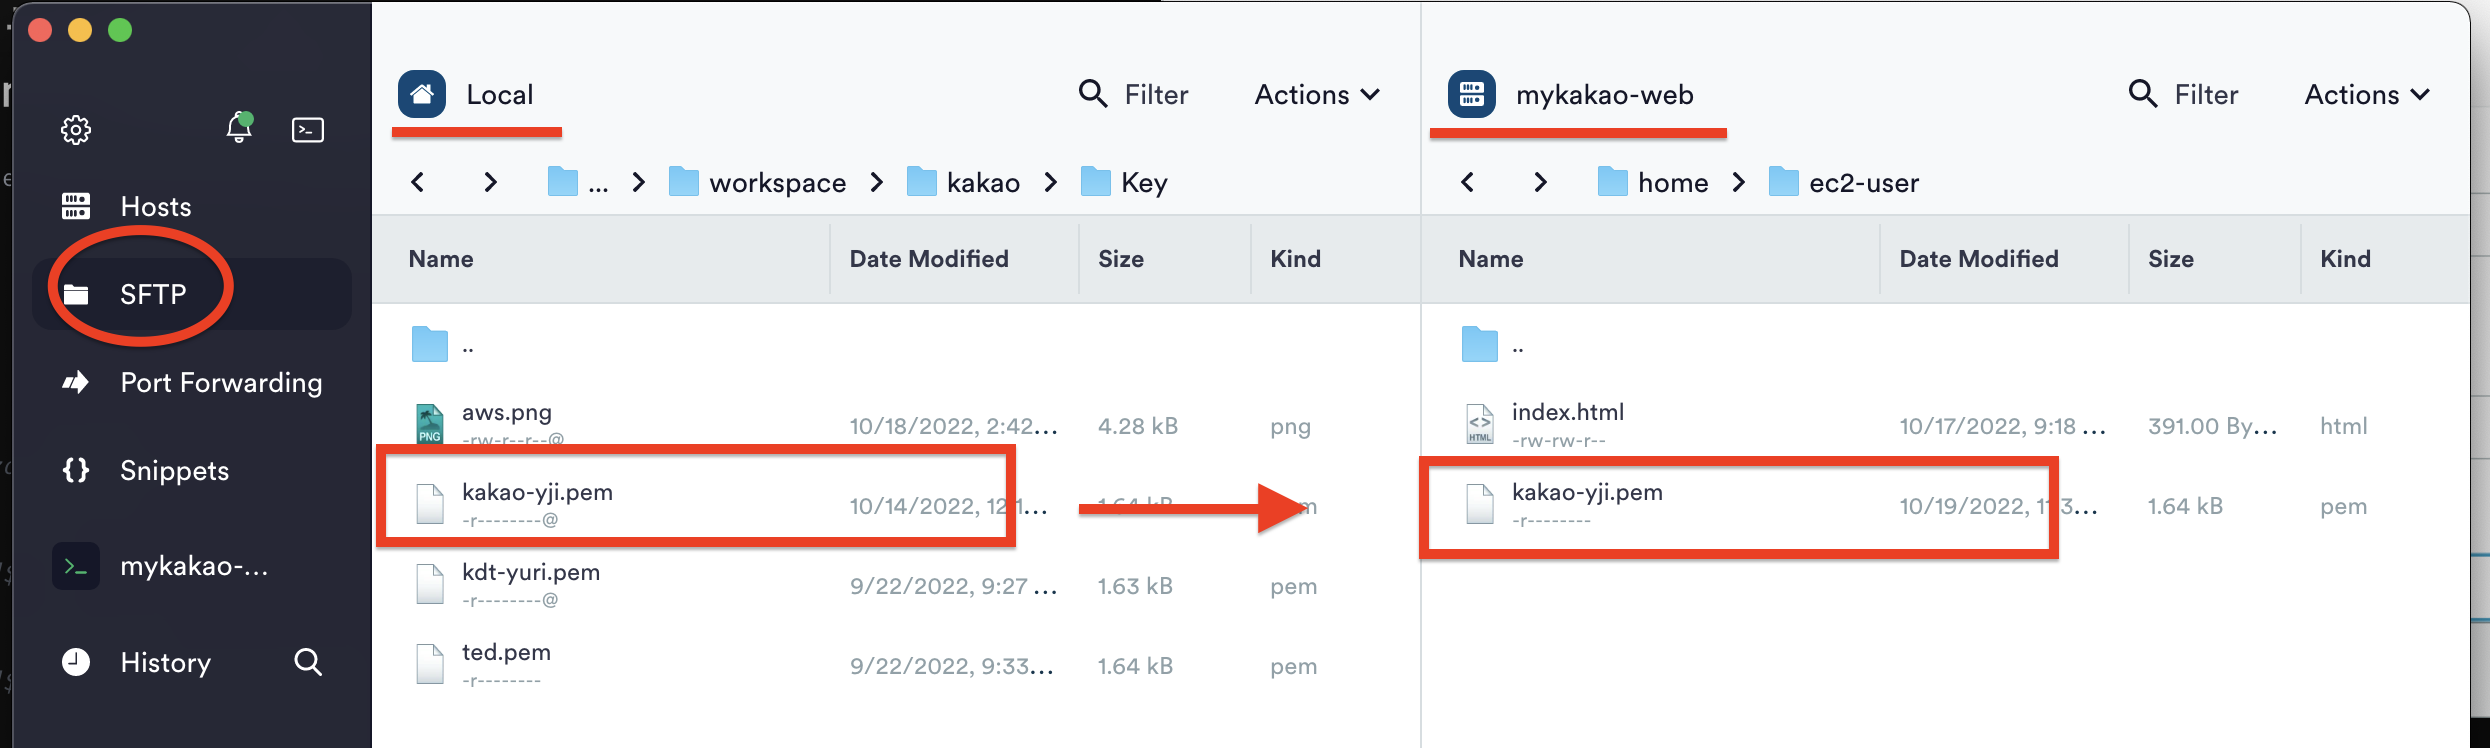Click the index.html HTML file icon
This screenshot has height=748, width=2490.
coord(1480,424)
